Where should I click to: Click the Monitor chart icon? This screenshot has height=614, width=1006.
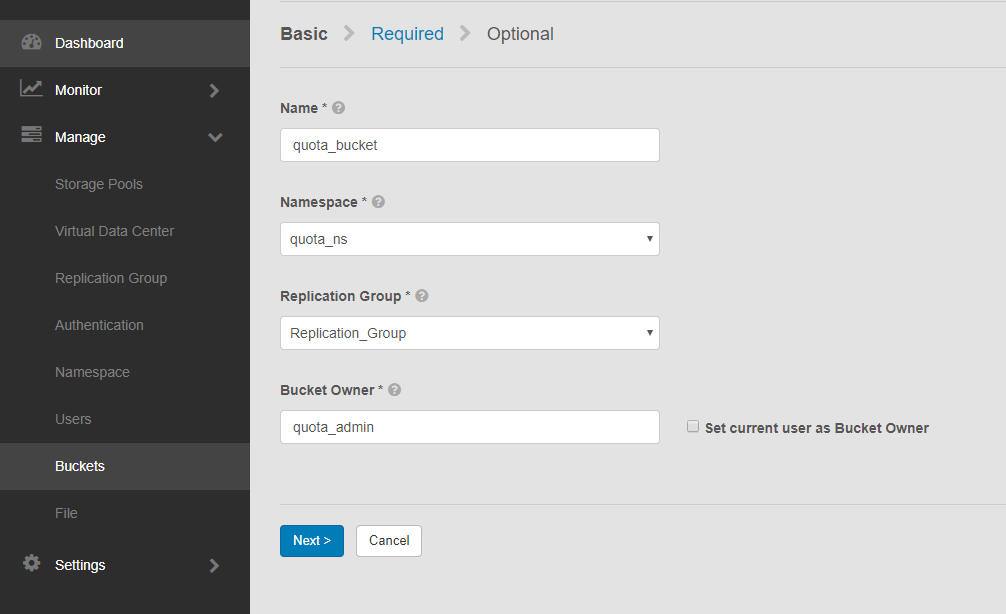tap(31, 89)
